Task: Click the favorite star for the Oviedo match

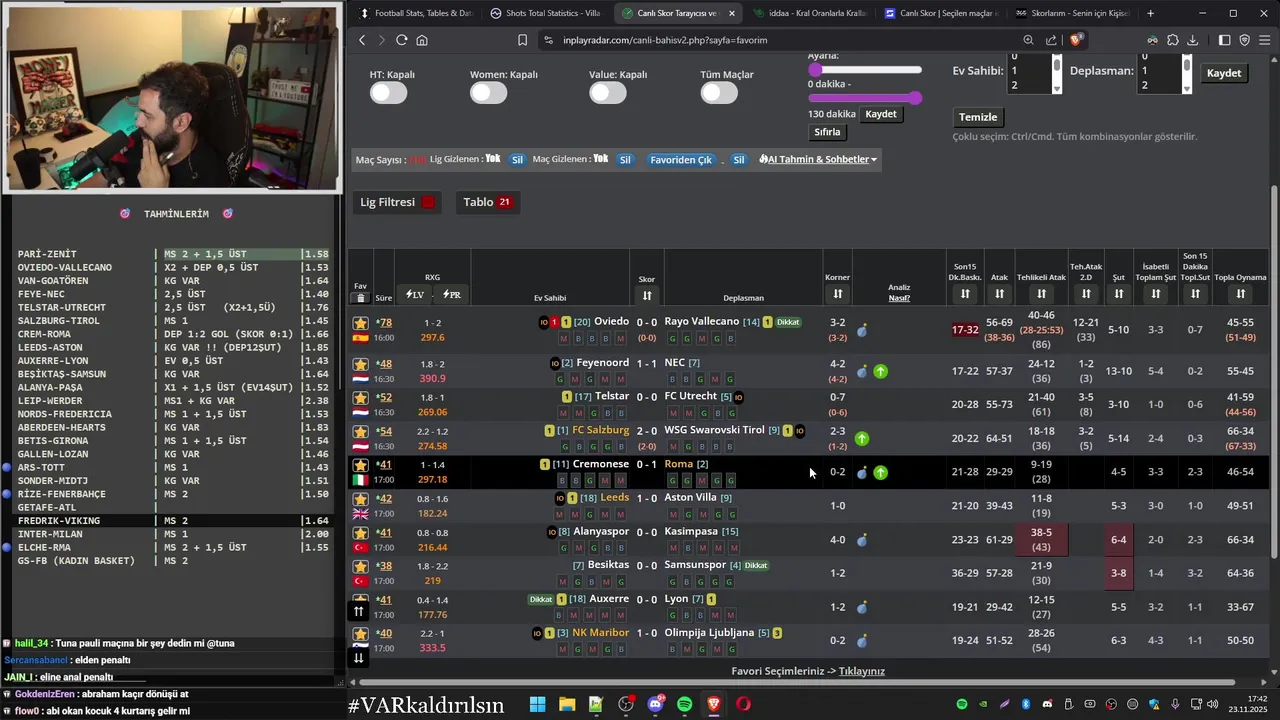Action: (x=361, y=323)
